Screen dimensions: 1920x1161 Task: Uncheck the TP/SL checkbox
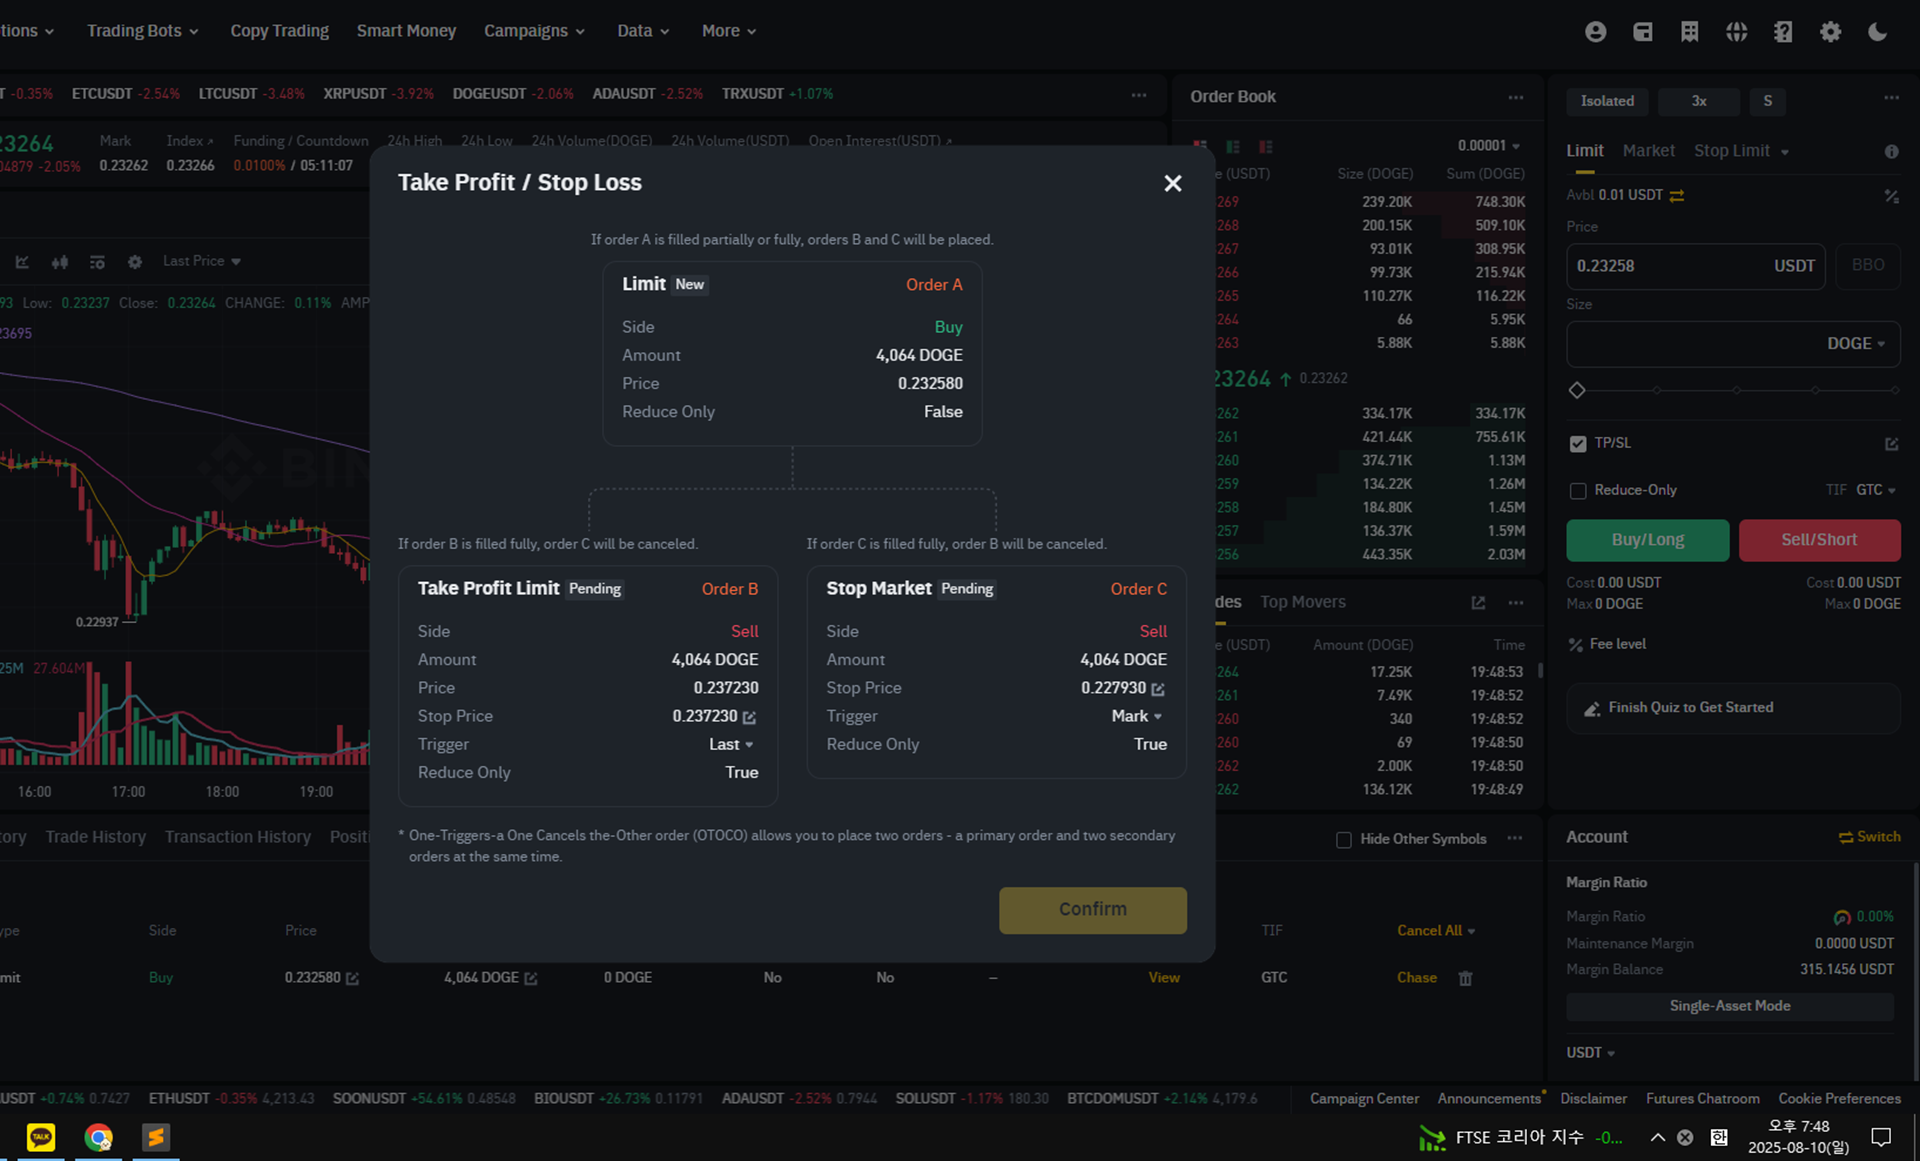click(1578, 443)
